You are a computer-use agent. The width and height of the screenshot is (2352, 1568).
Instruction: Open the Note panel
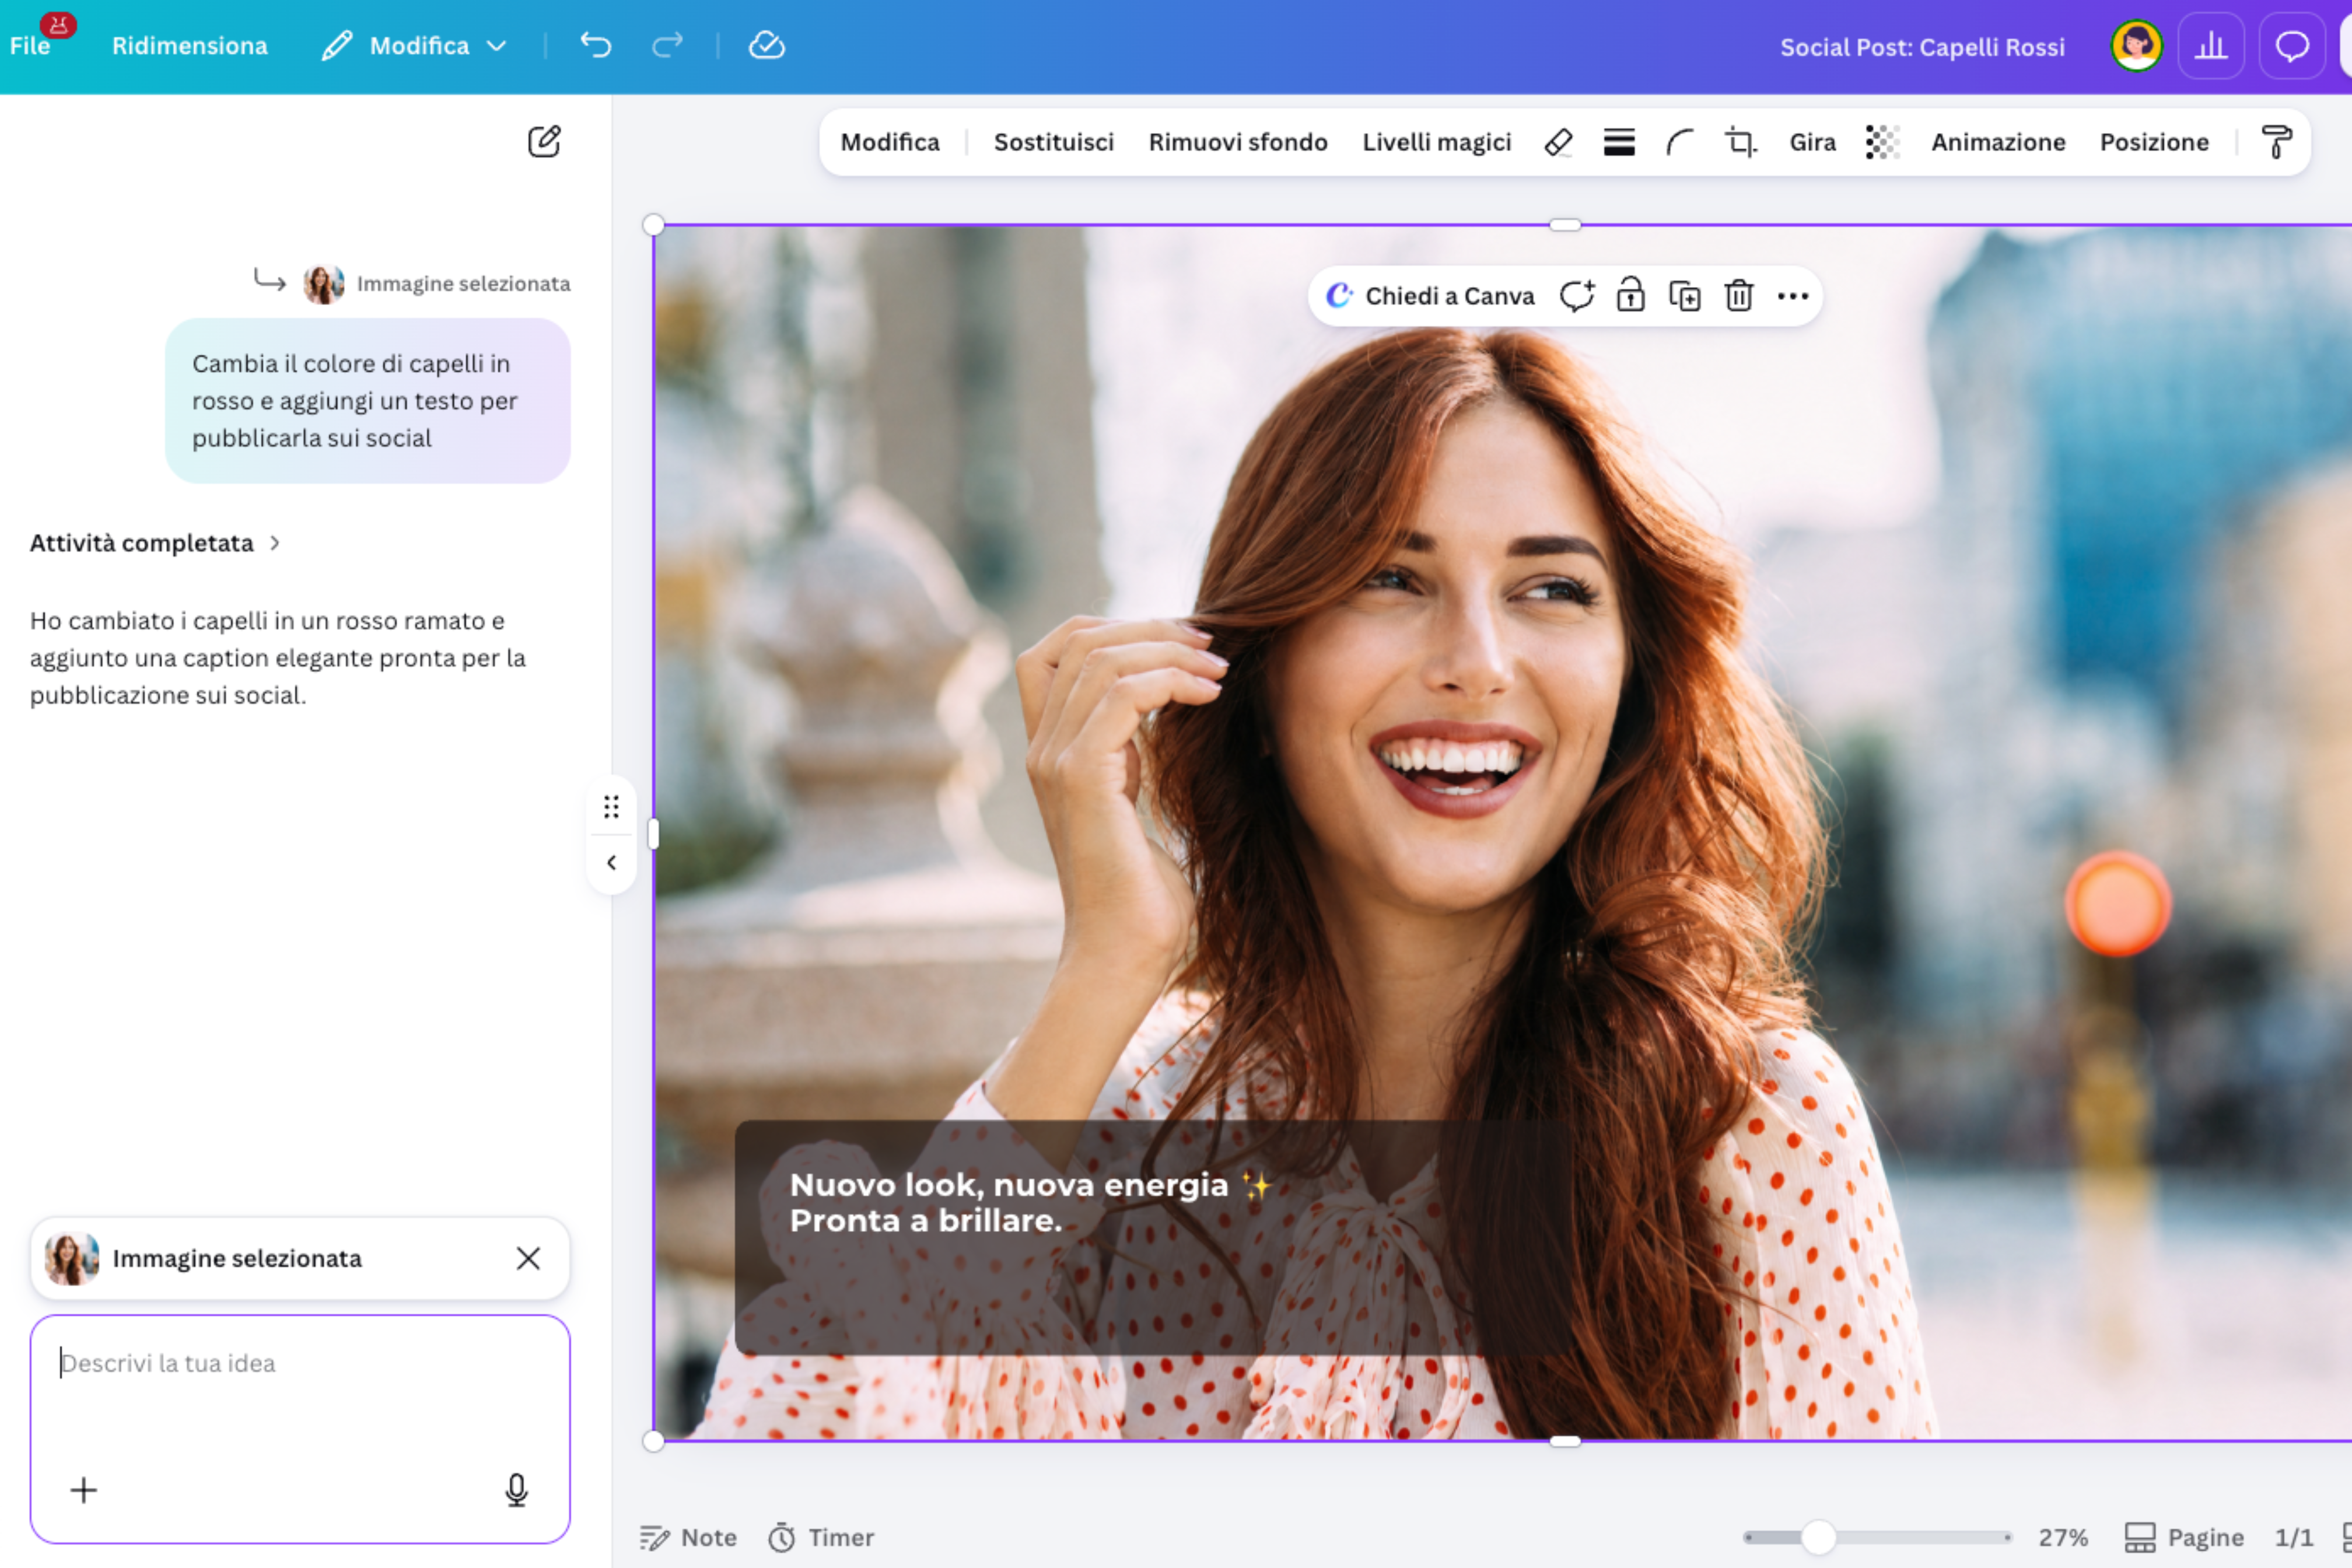[x=688, y=1538]
